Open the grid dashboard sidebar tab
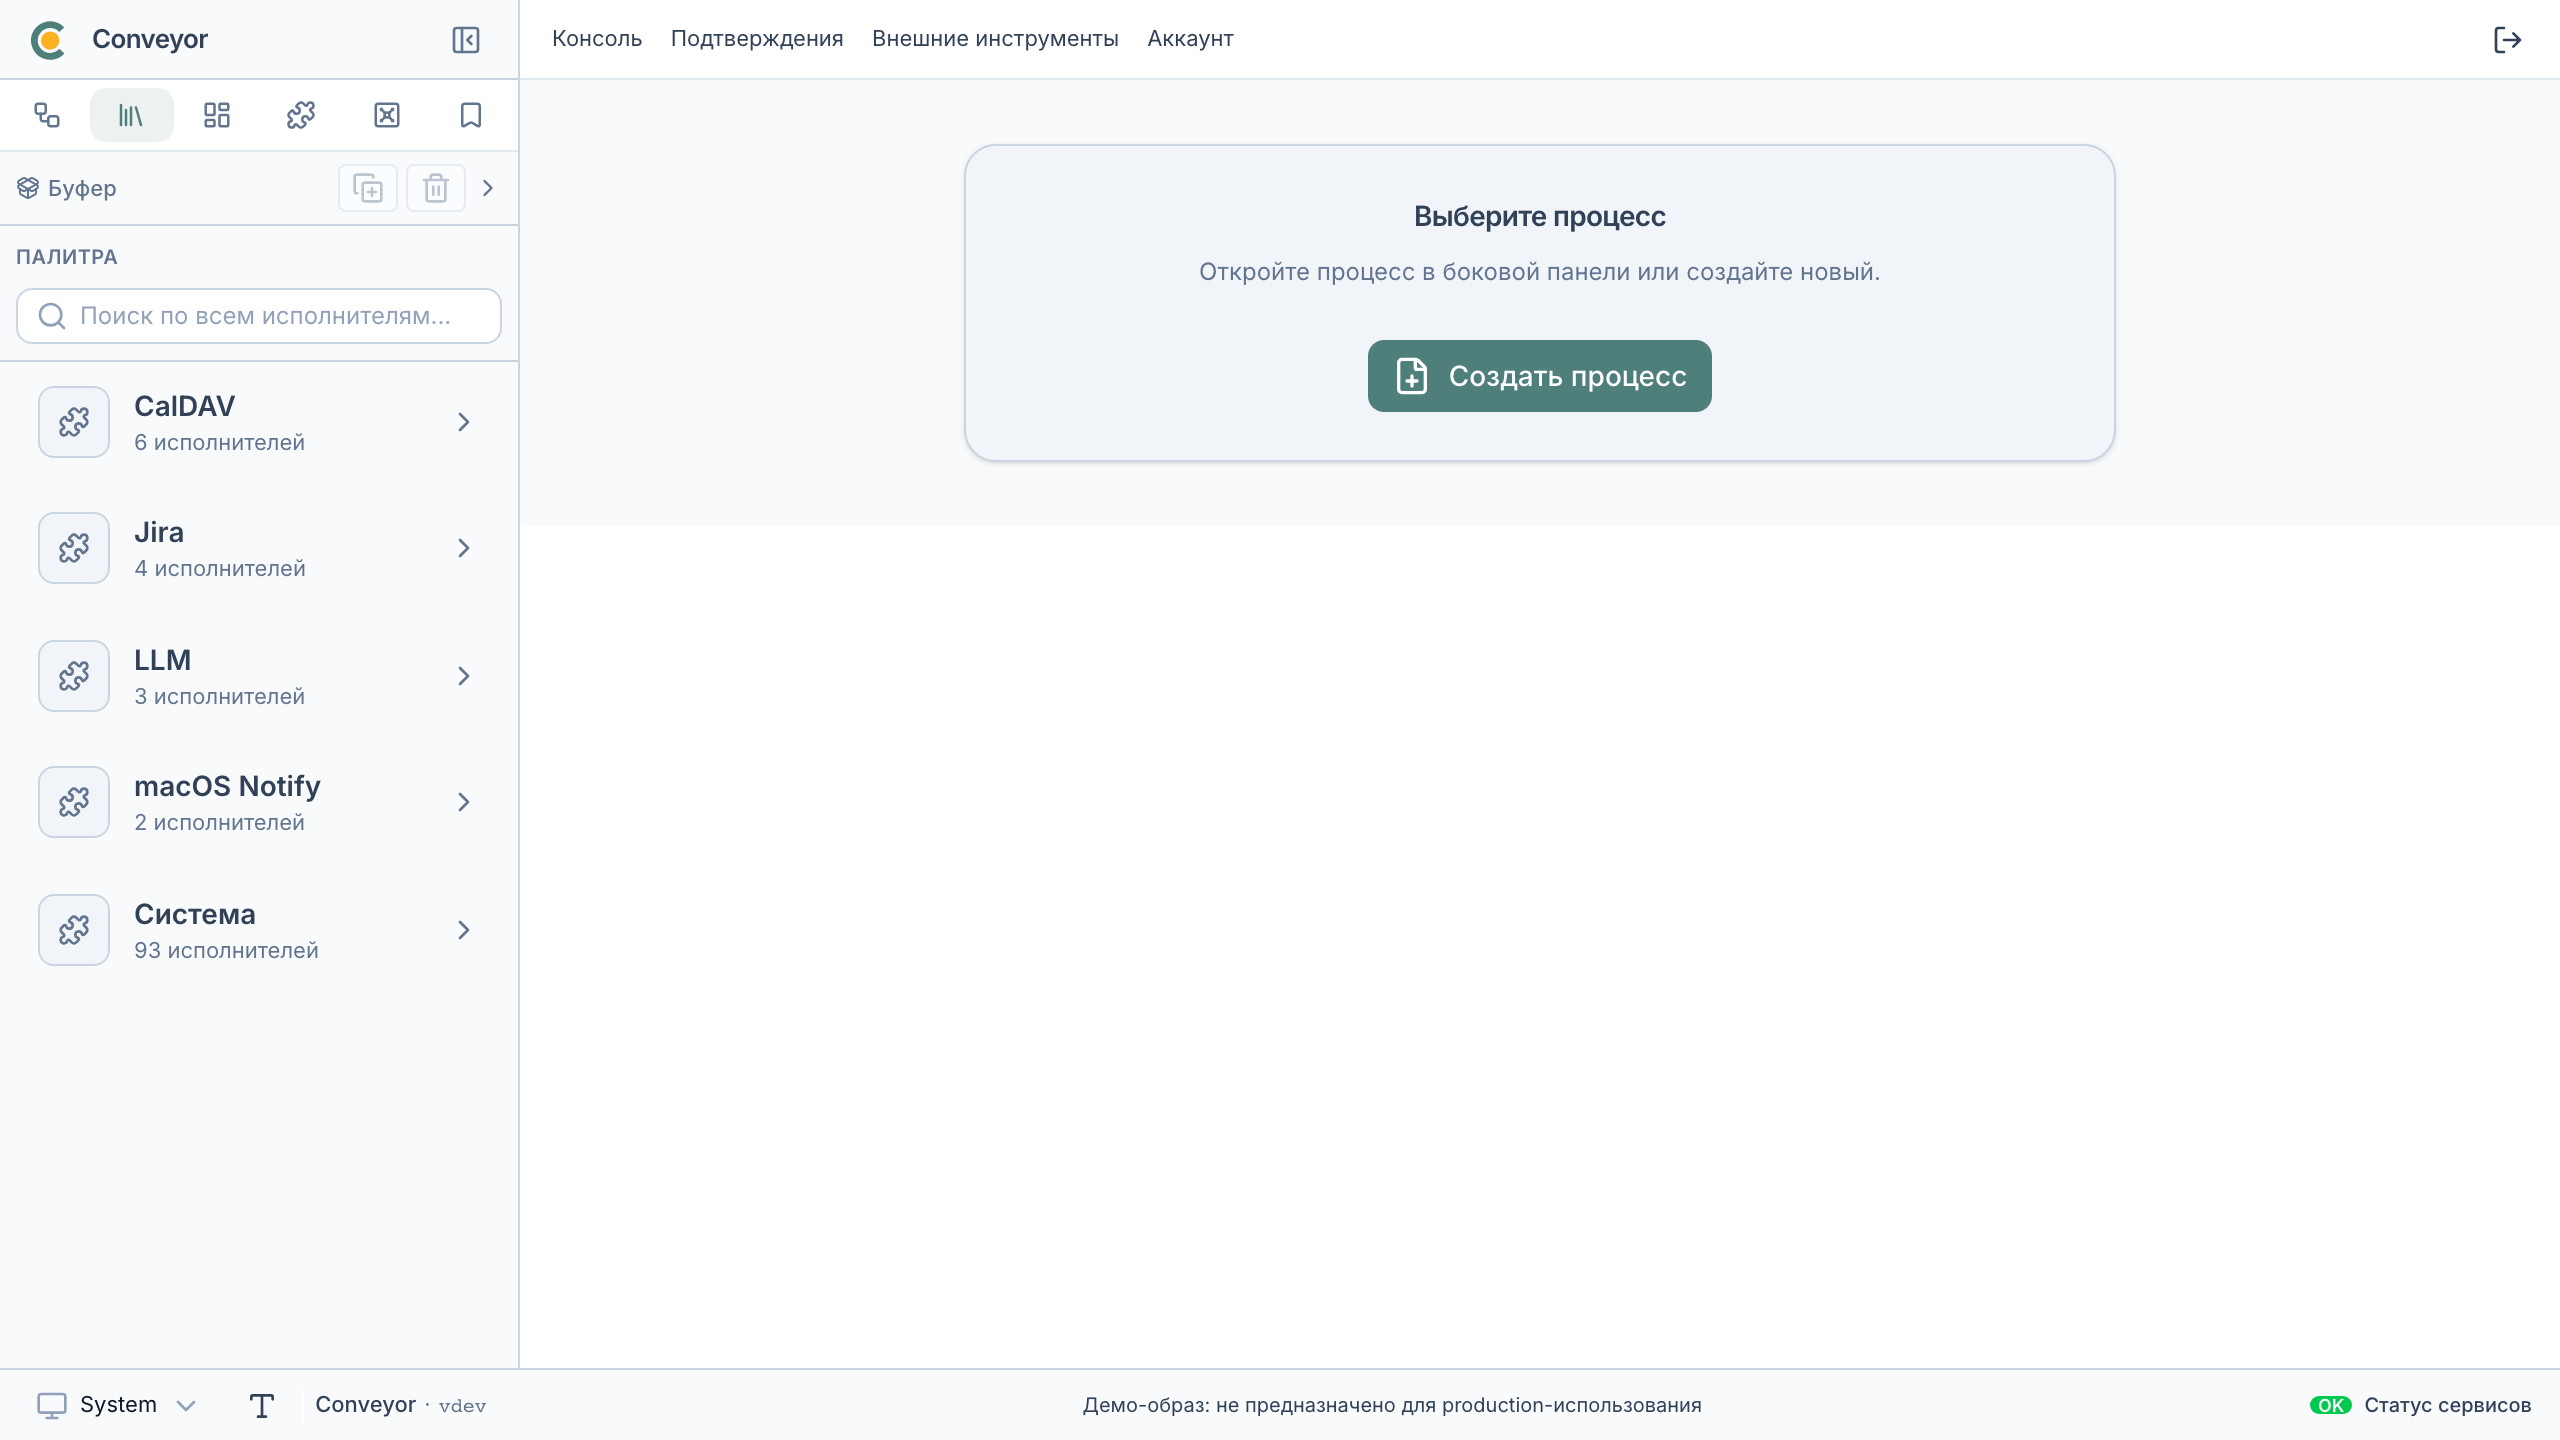Screen dimensions: 2560x1440 pyautogui.click(x=217, y=115)
